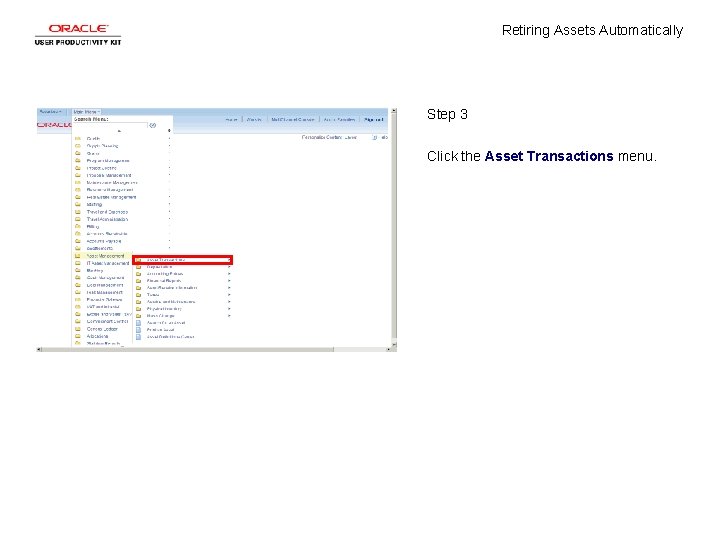Screen dimensions: 720x540
Task: Click the Personalize Content link
Action: pos(322,137)
